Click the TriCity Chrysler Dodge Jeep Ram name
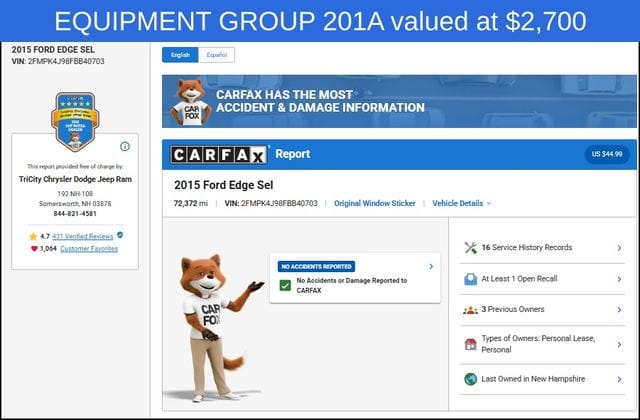Screen dimensions: 640x420 (75, 179)
